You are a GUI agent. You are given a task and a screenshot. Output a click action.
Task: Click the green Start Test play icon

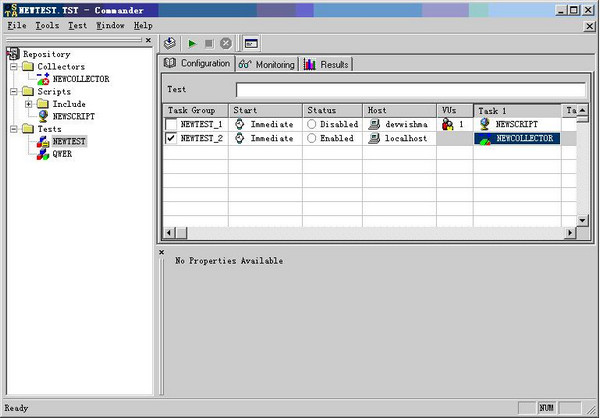pyautogui.click(x=192, y=44)
